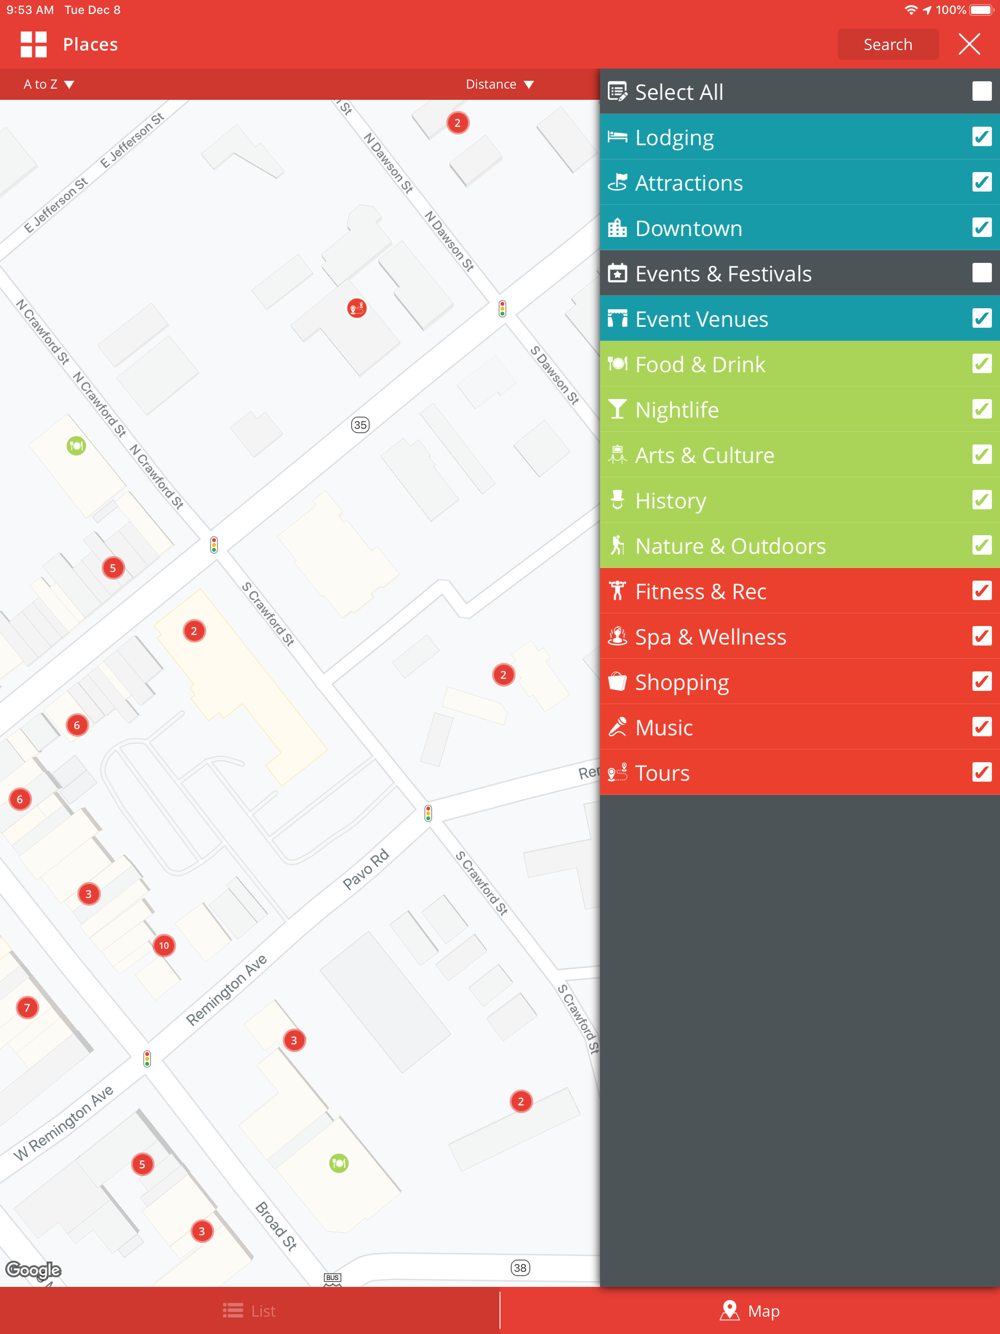Check the Events & Festivals checkbox
The width and height of the screenshot is (1000, 1334).
point(982,273)
